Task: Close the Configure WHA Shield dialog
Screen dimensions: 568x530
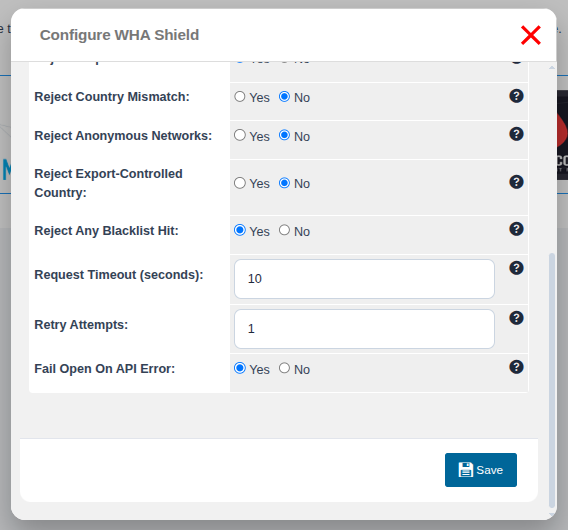Action: pos(531,35)
